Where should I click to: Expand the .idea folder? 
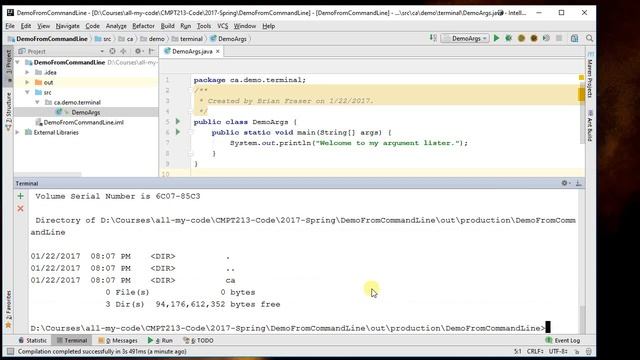coord(27,72)
